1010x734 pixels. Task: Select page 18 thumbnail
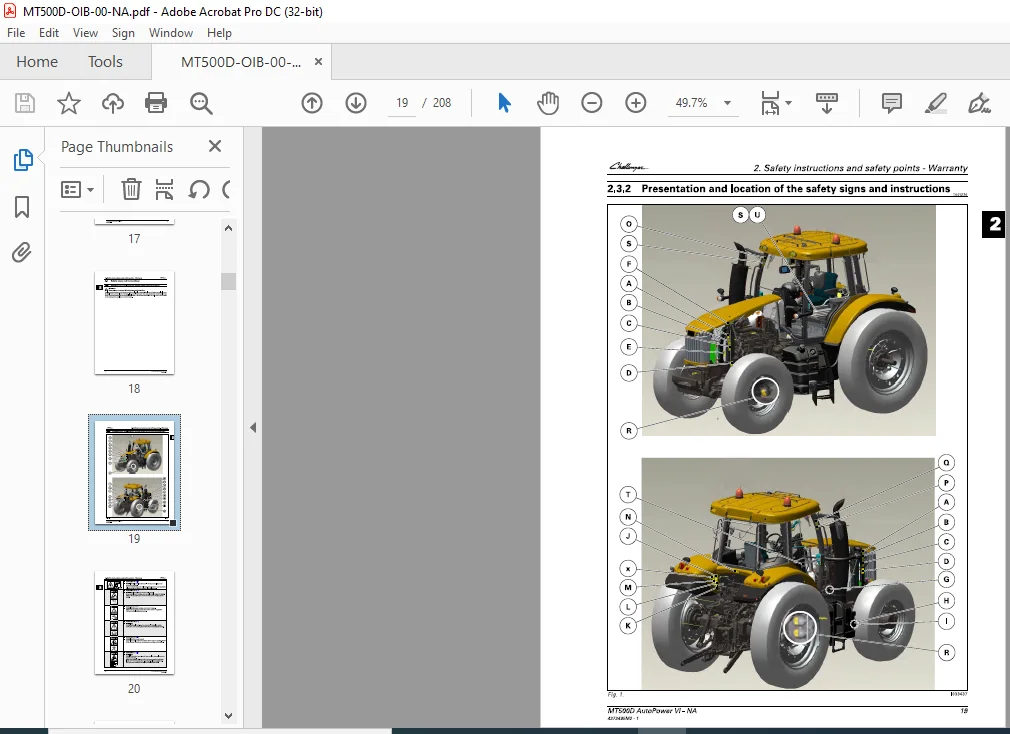pos(134,323)
